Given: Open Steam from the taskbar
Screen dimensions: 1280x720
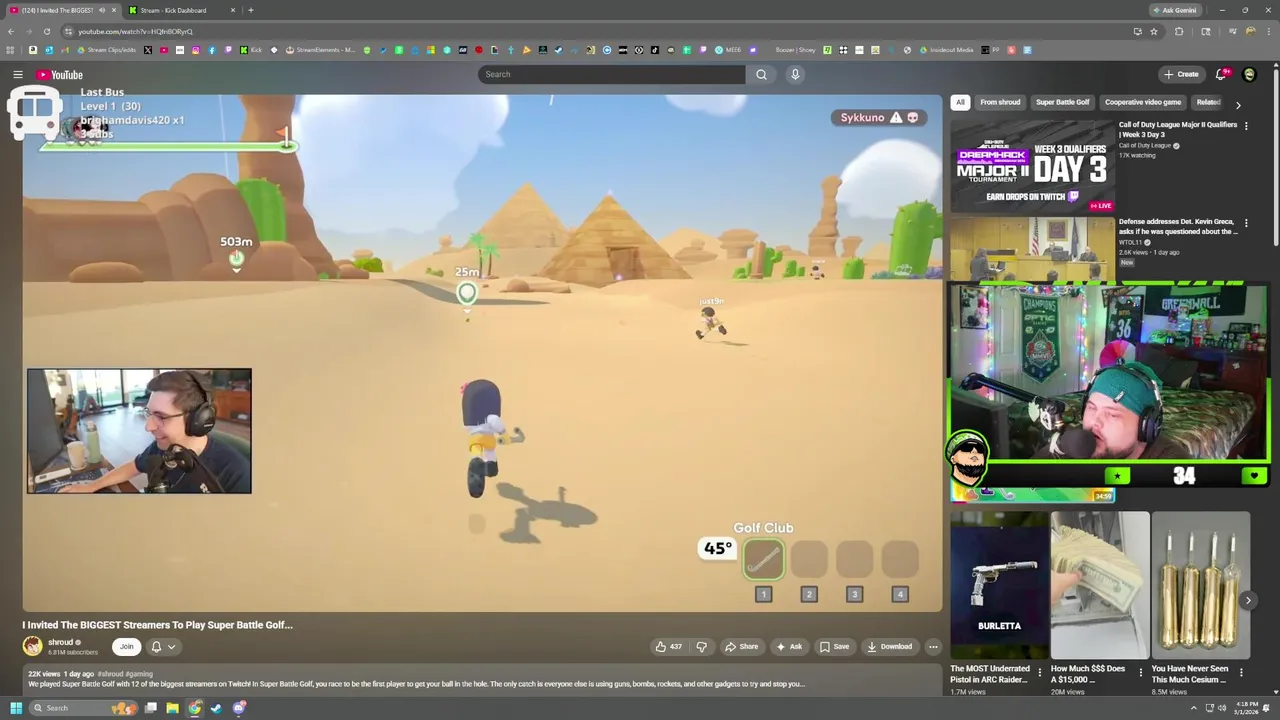Looking at the screenshot, I should 216,708.
